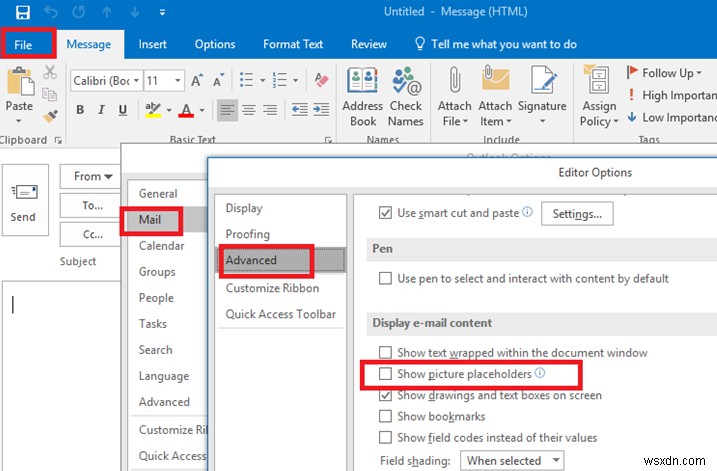Screen dimensions: 717x471
Task: Increase the paragraph indent
Action: (x=321, y=110)
